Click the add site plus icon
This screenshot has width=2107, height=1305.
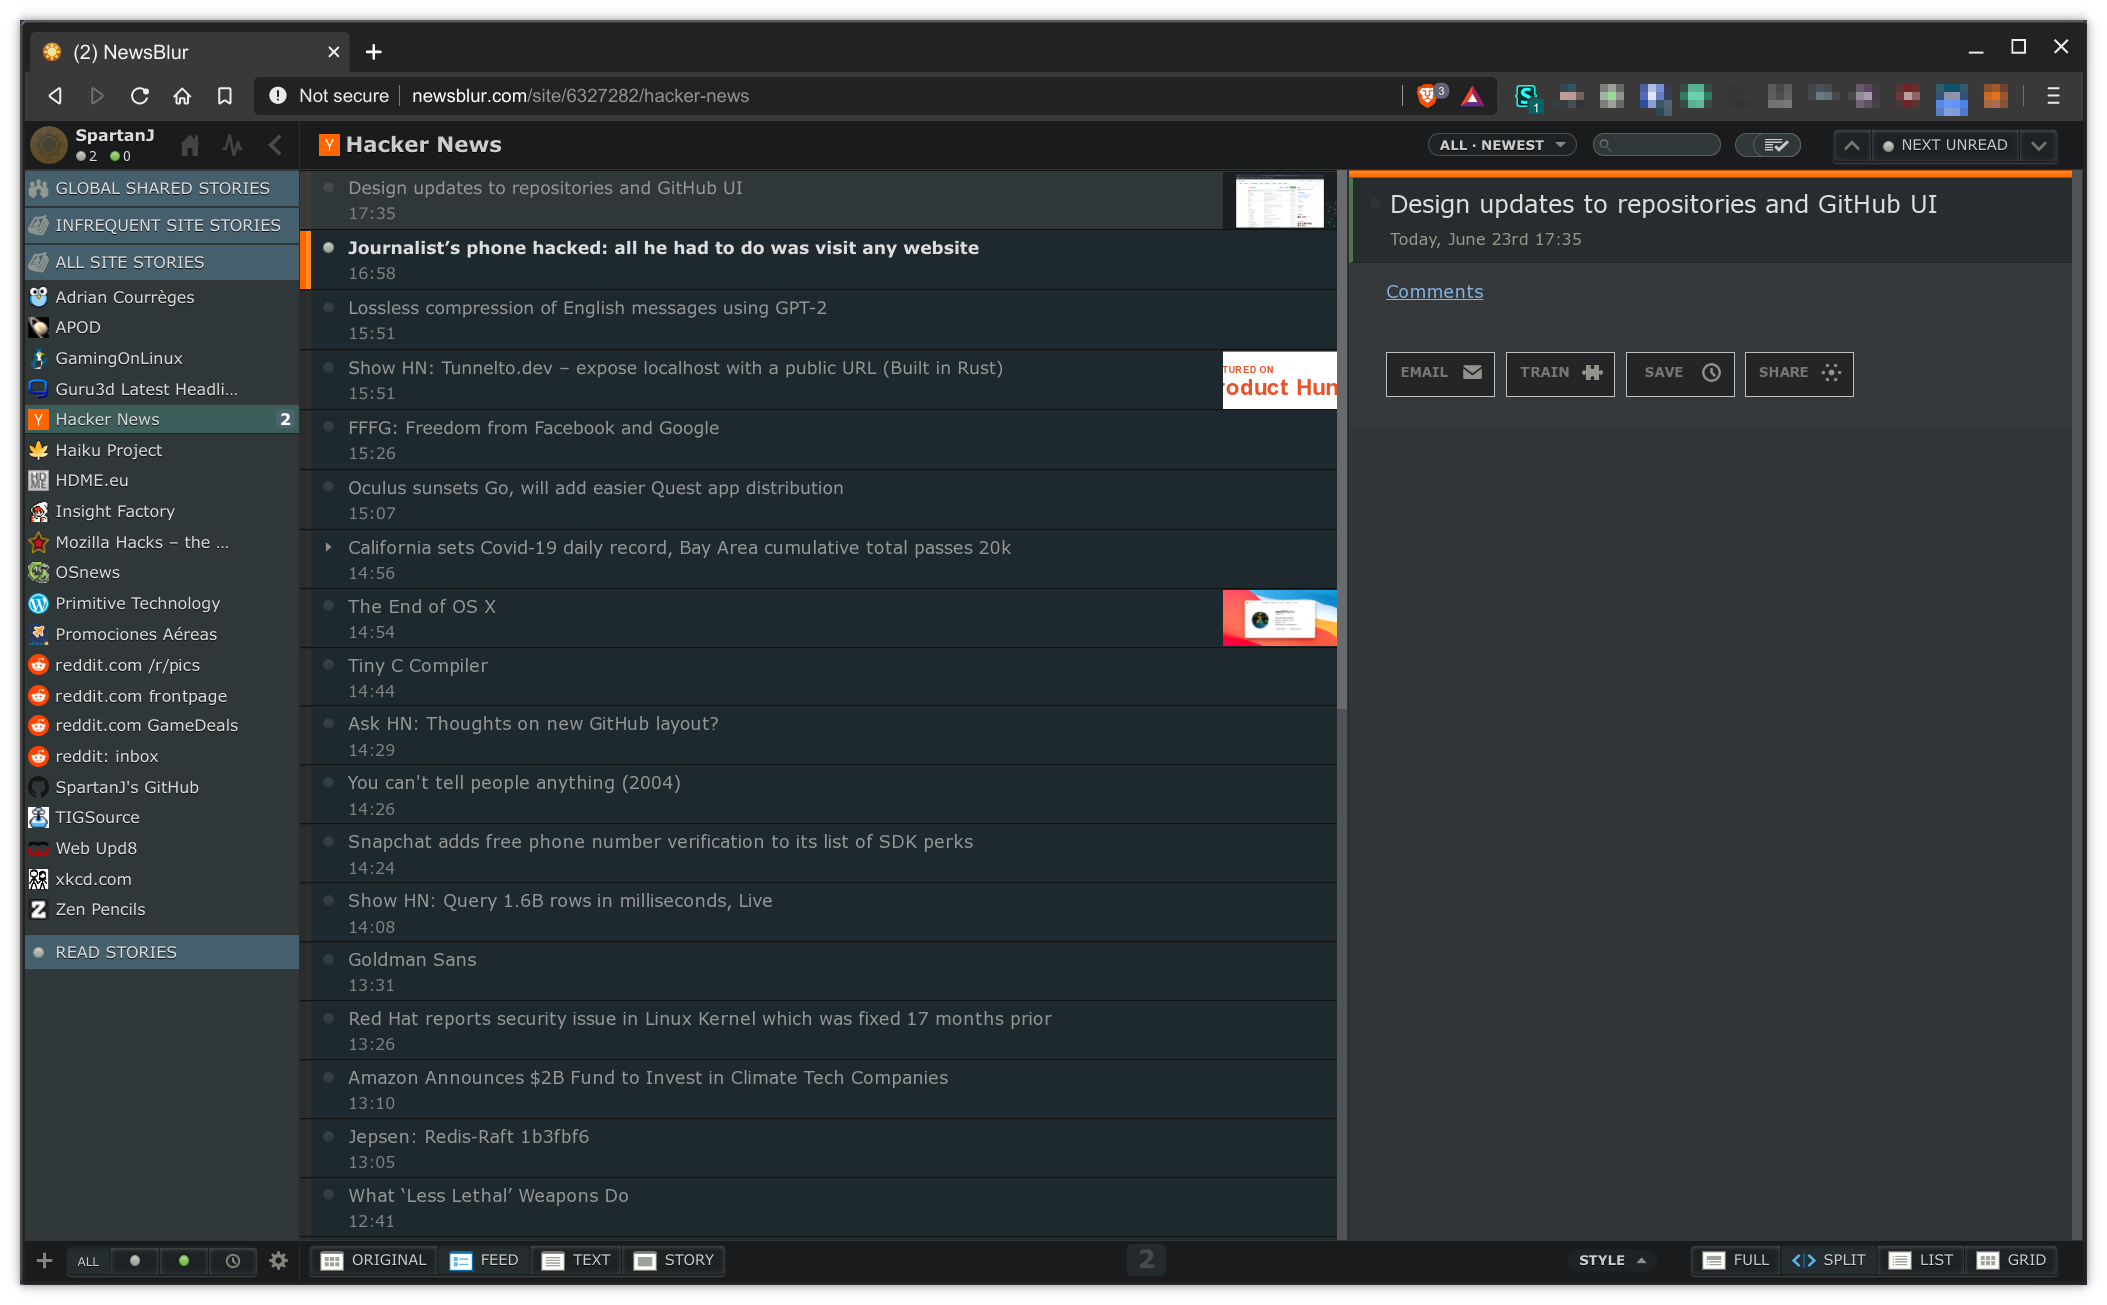pyautogui.click(x=44, y=1261)
